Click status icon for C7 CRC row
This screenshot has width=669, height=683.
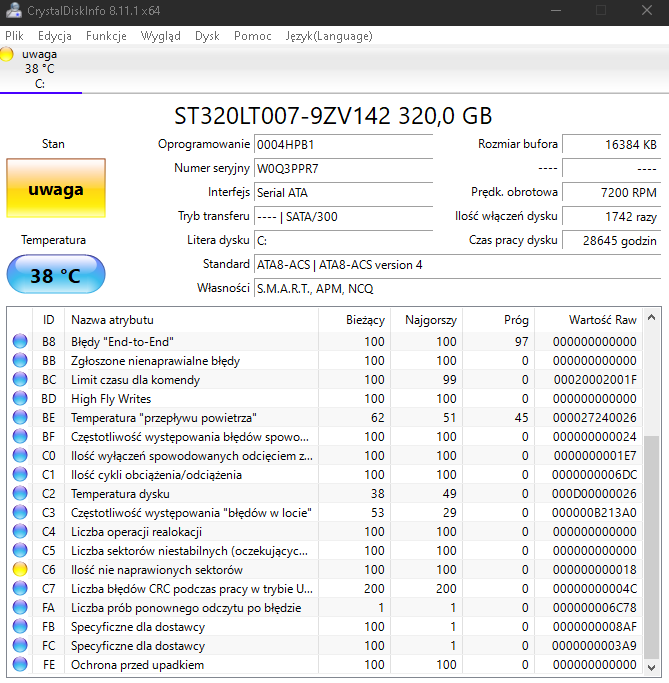tap(20, 588)
